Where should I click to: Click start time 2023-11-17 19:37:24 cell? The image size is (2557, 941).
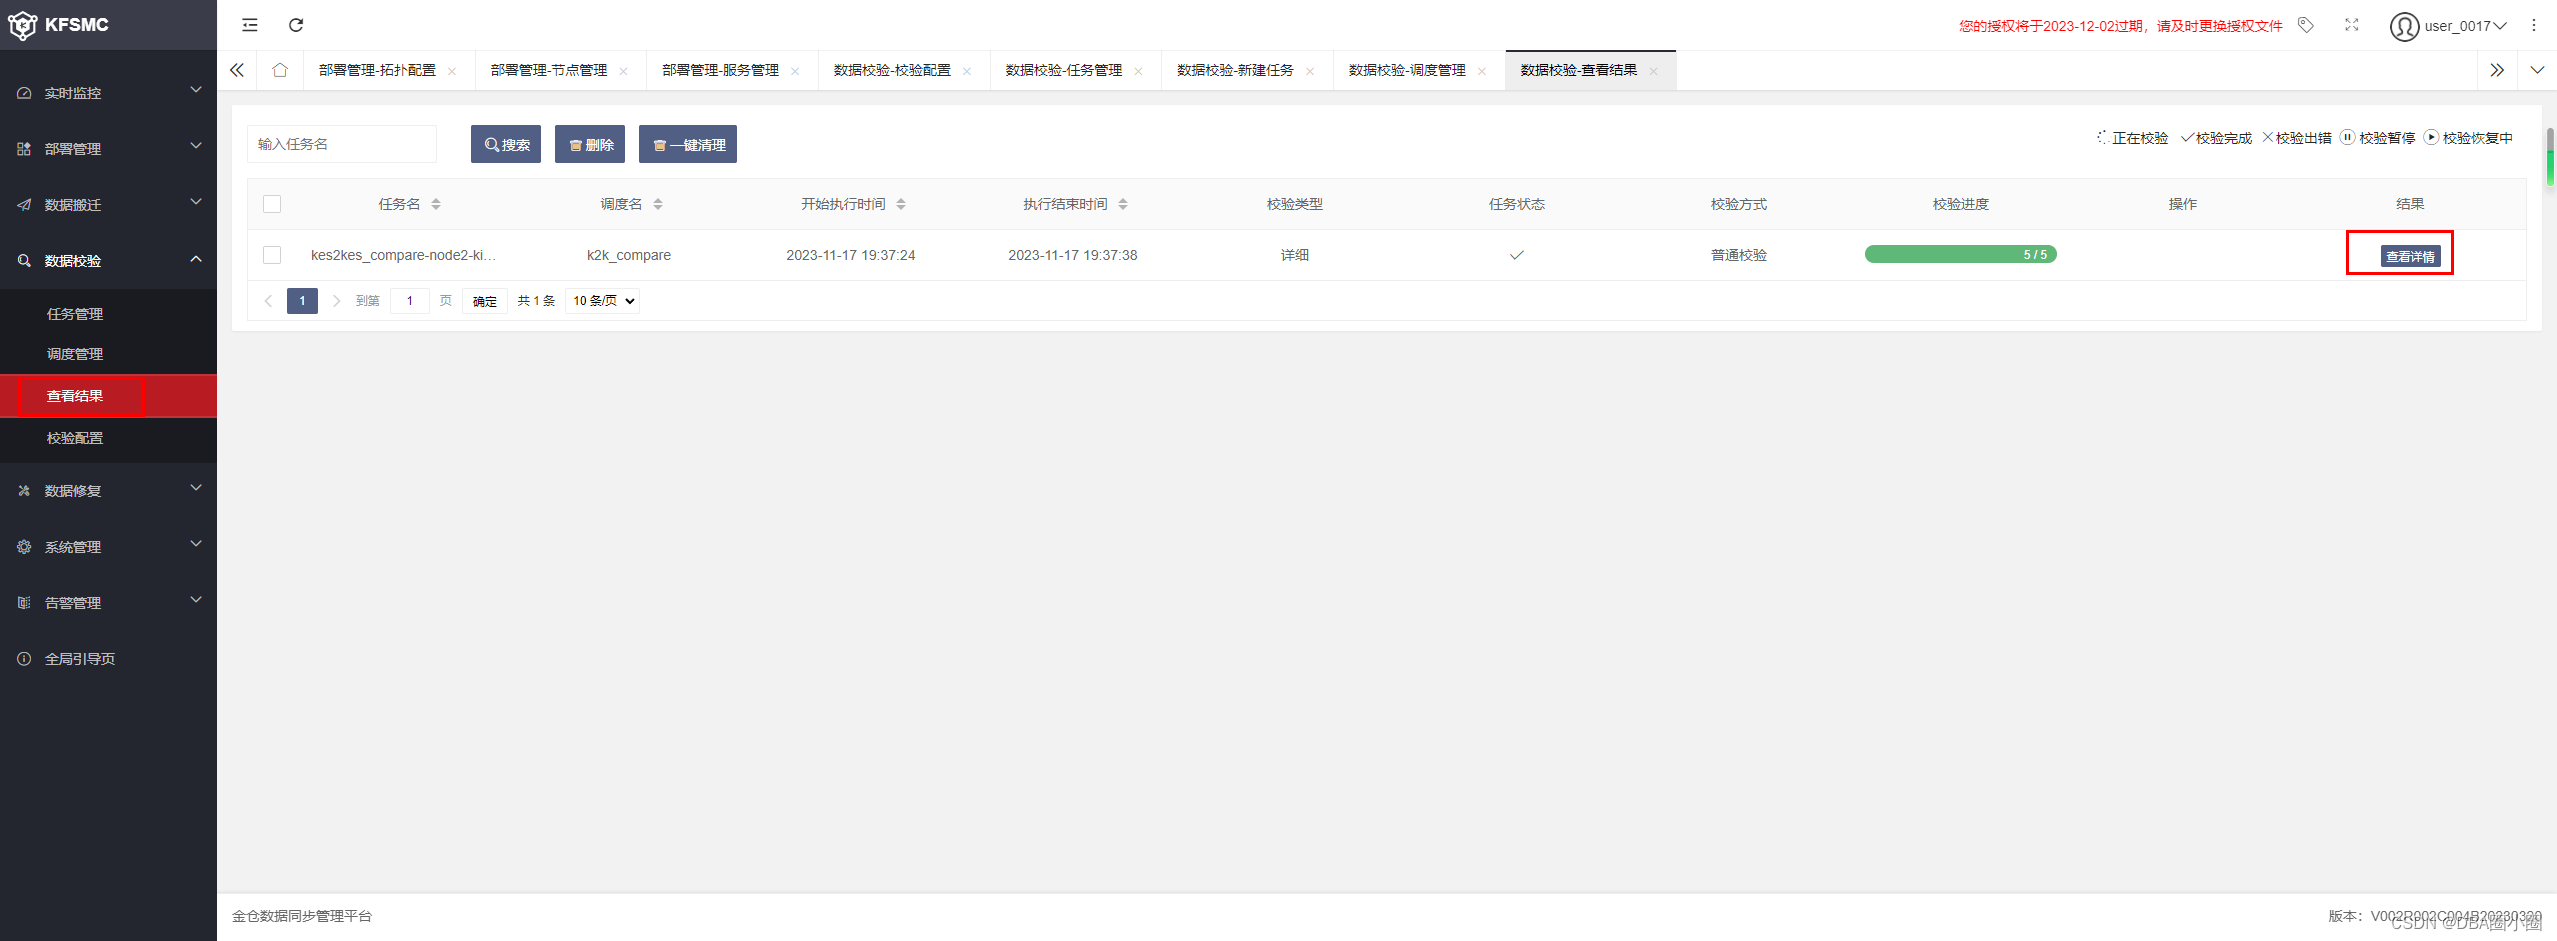851,255
